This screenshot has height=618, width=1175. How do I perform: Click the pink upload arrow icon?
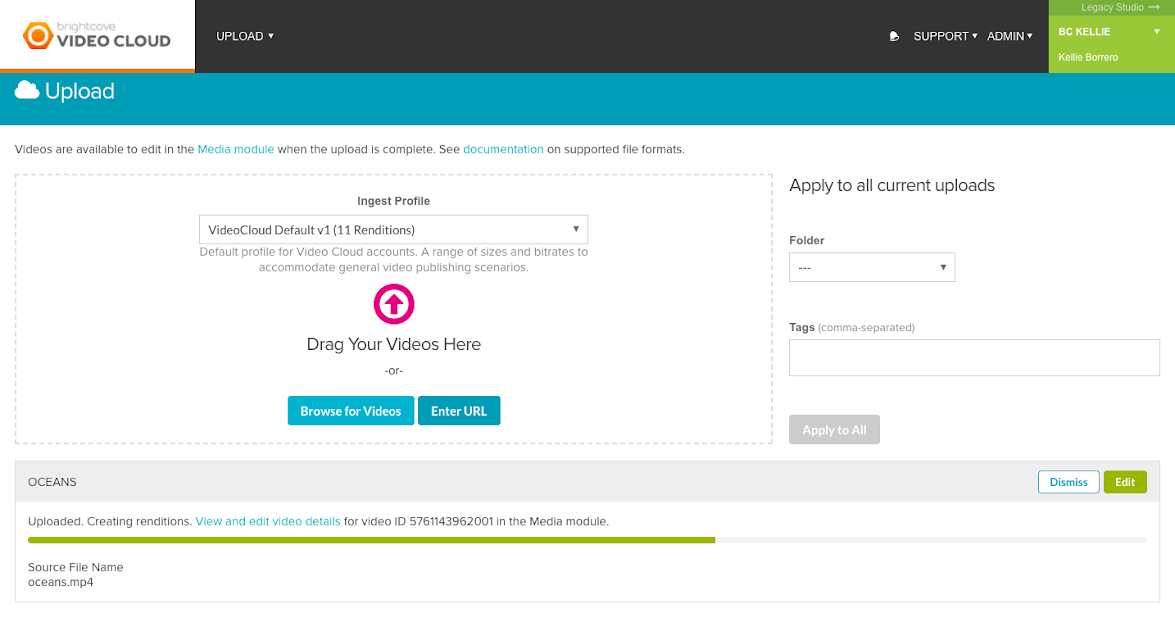coord(394,304)
